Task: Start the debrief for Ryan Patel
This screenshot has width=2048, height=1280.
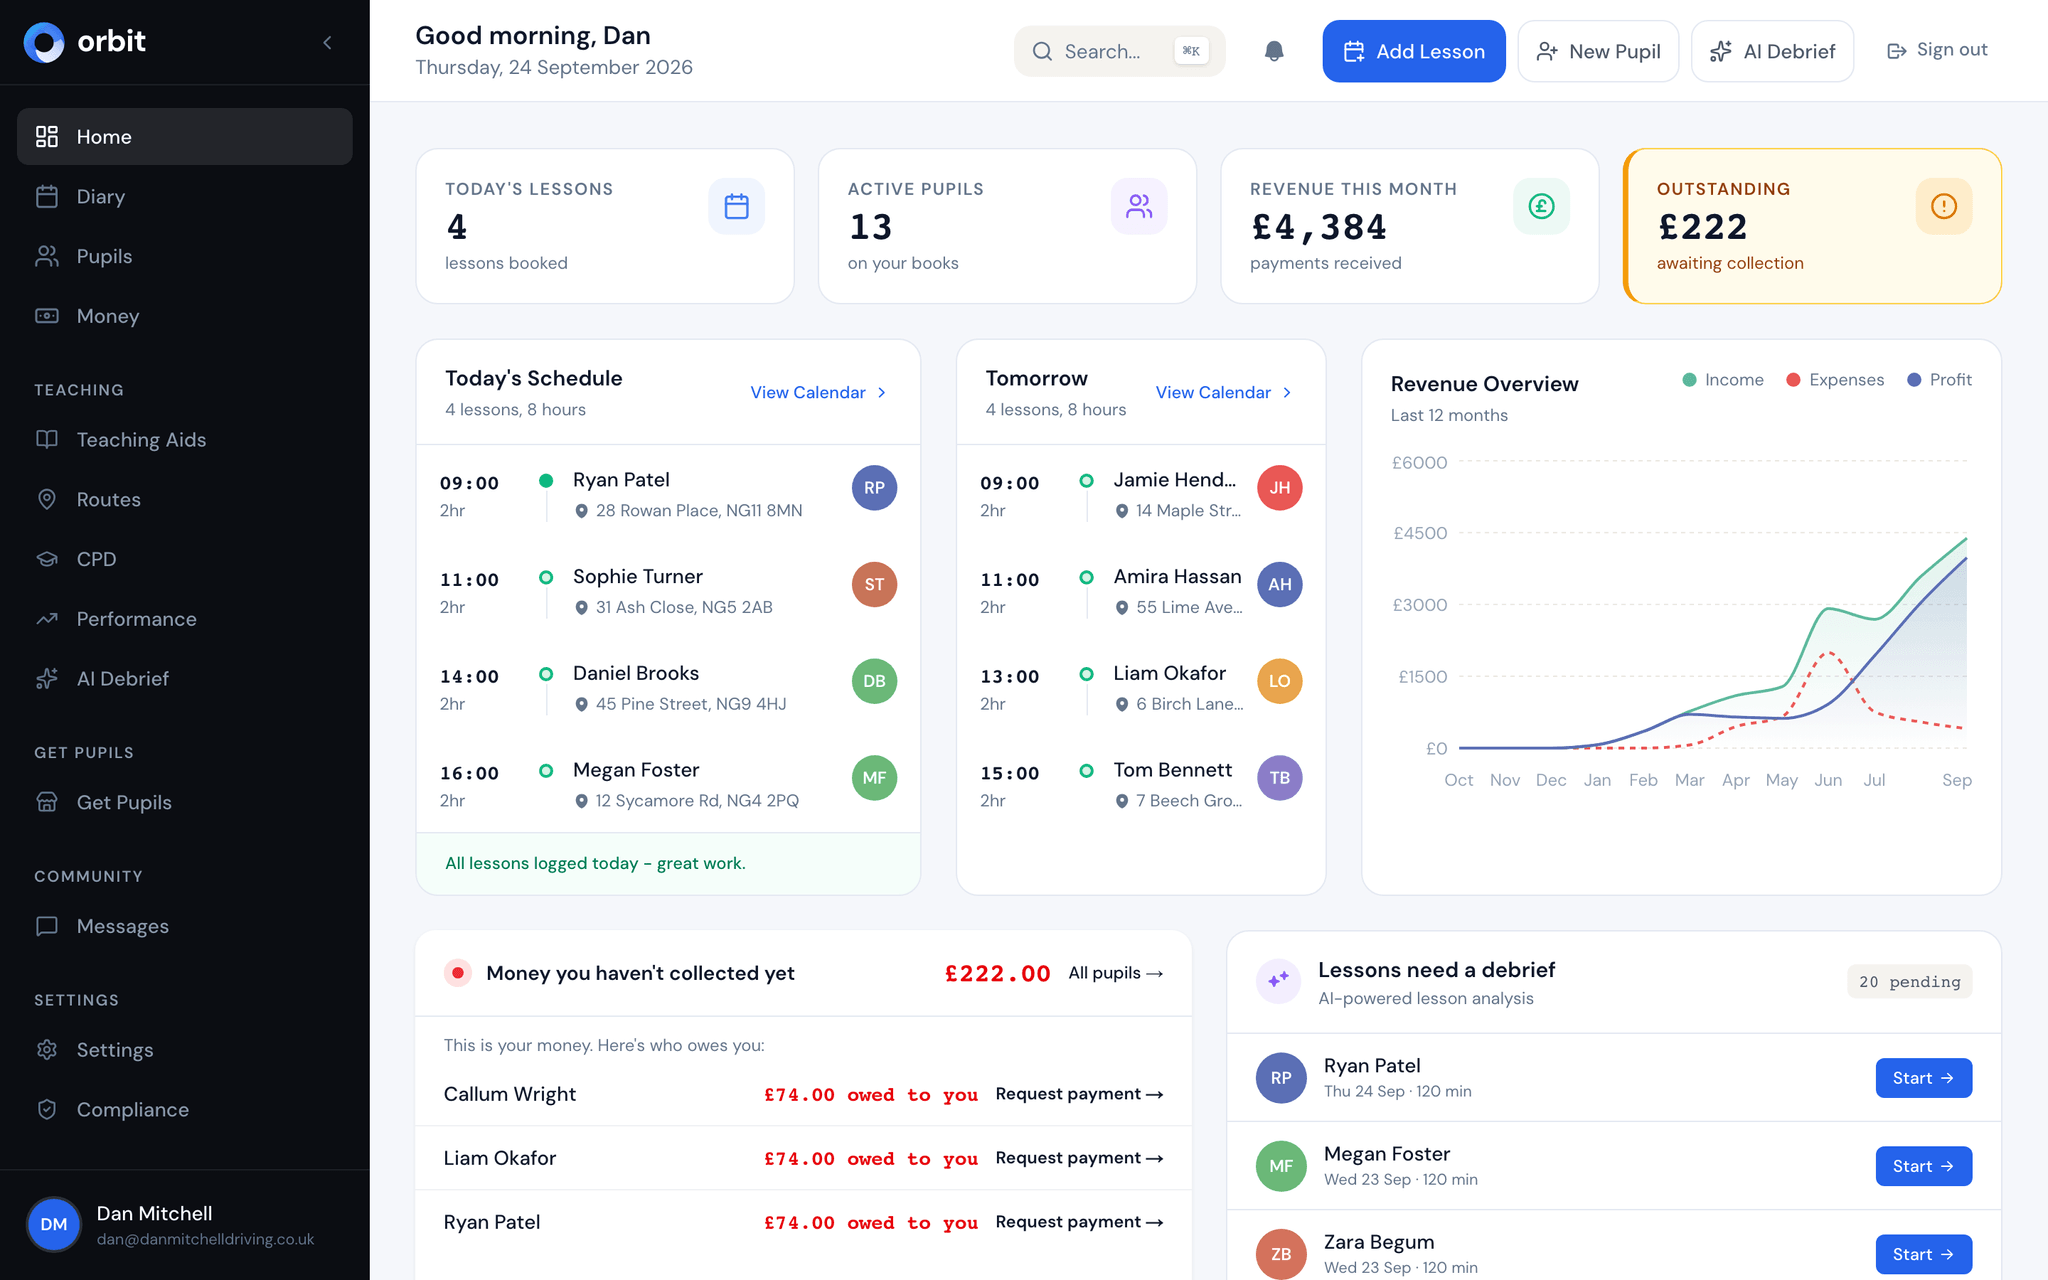Action: [x=1923, y=1078]
